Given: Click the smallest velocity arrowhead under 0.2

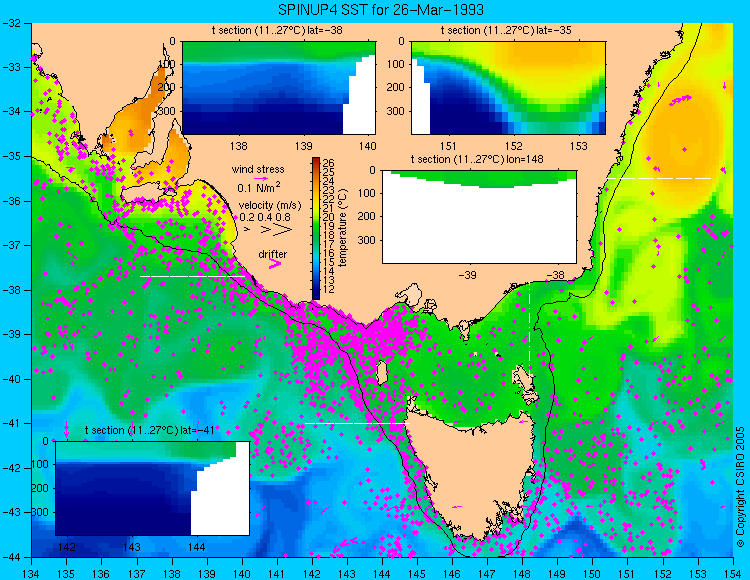Looking at the screenshot, I should [247, 230].
